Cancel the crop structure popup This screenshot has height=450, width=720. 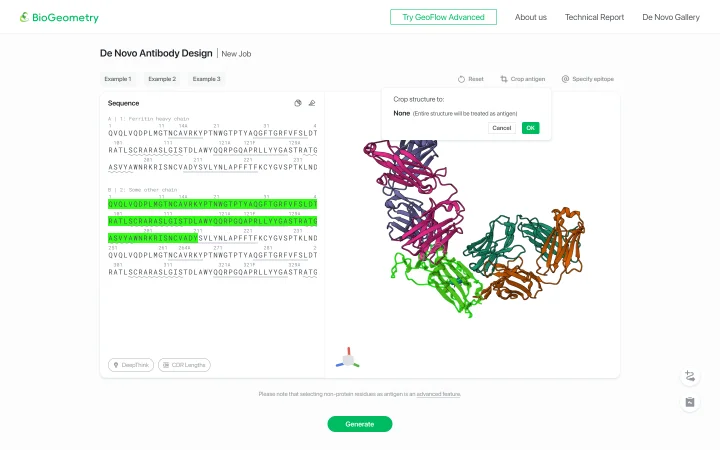(501, 128)
